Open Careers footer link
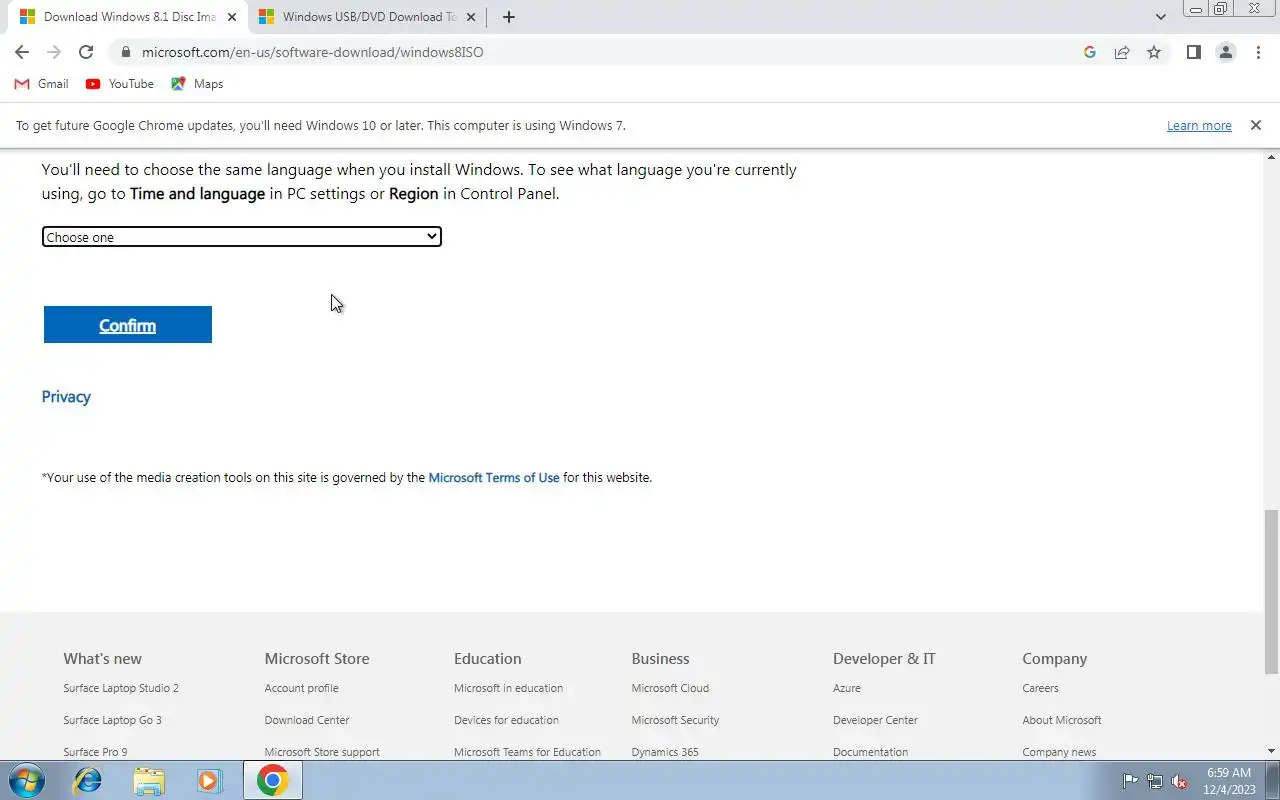The width and height of the screenshot is (1280, 800). (x=1040, y=688)
